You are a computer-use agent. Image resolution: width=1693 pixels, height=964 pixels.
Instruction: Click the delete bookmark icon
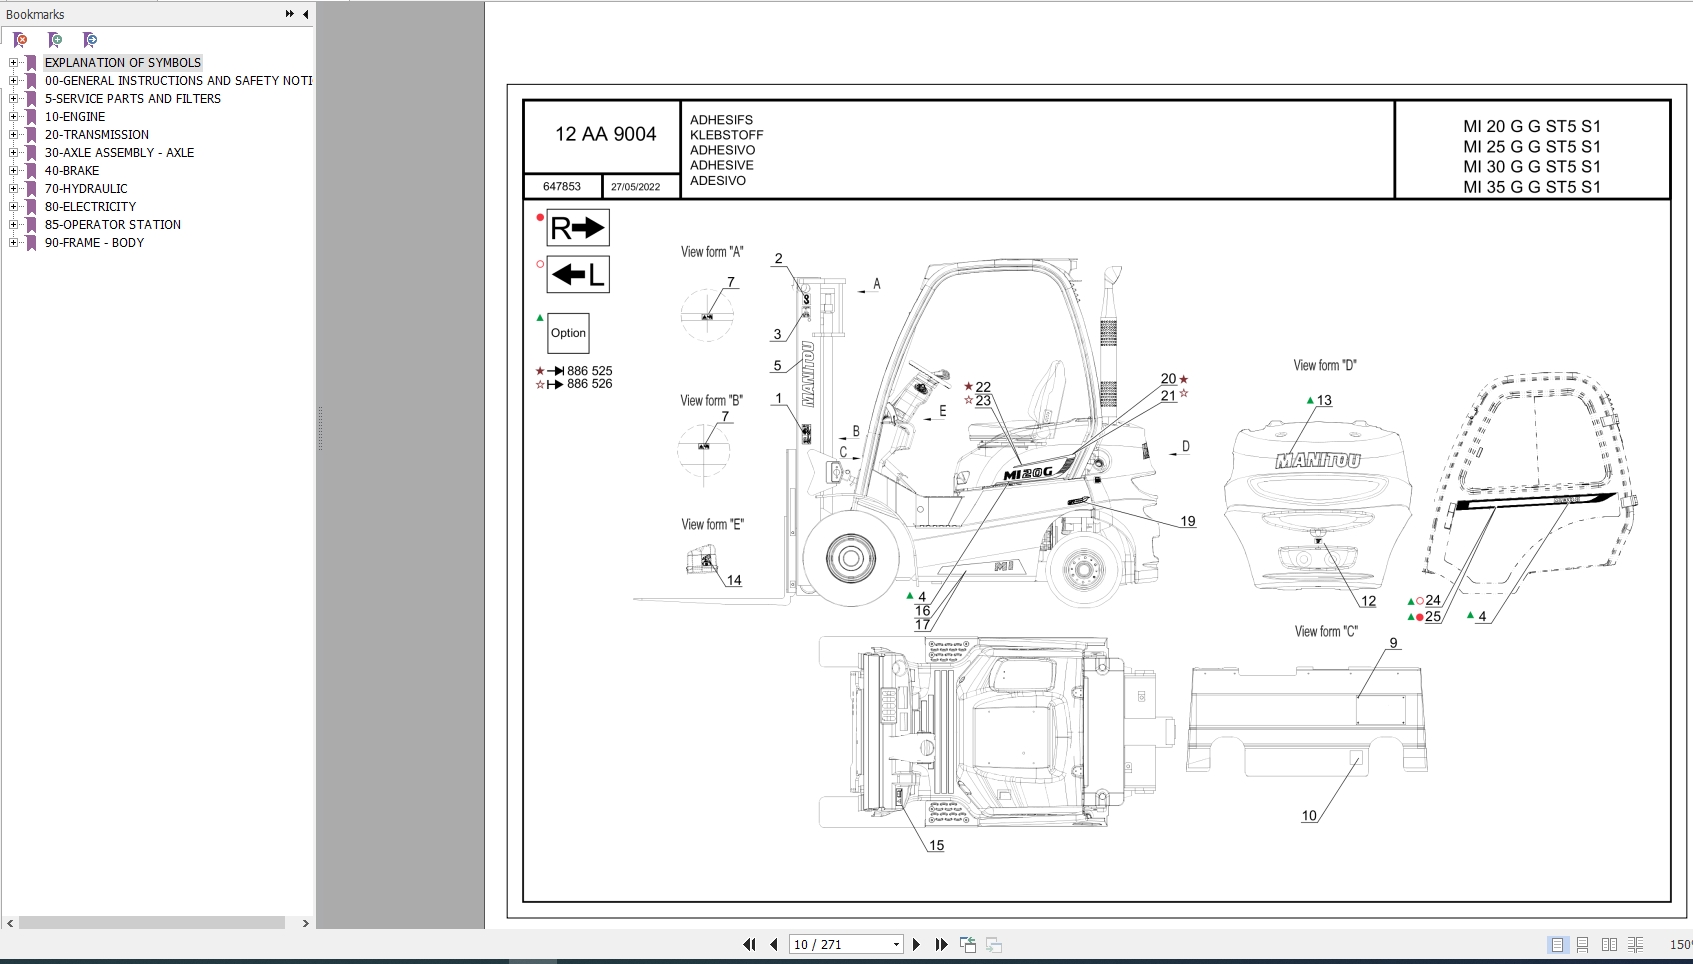point(20,40)
